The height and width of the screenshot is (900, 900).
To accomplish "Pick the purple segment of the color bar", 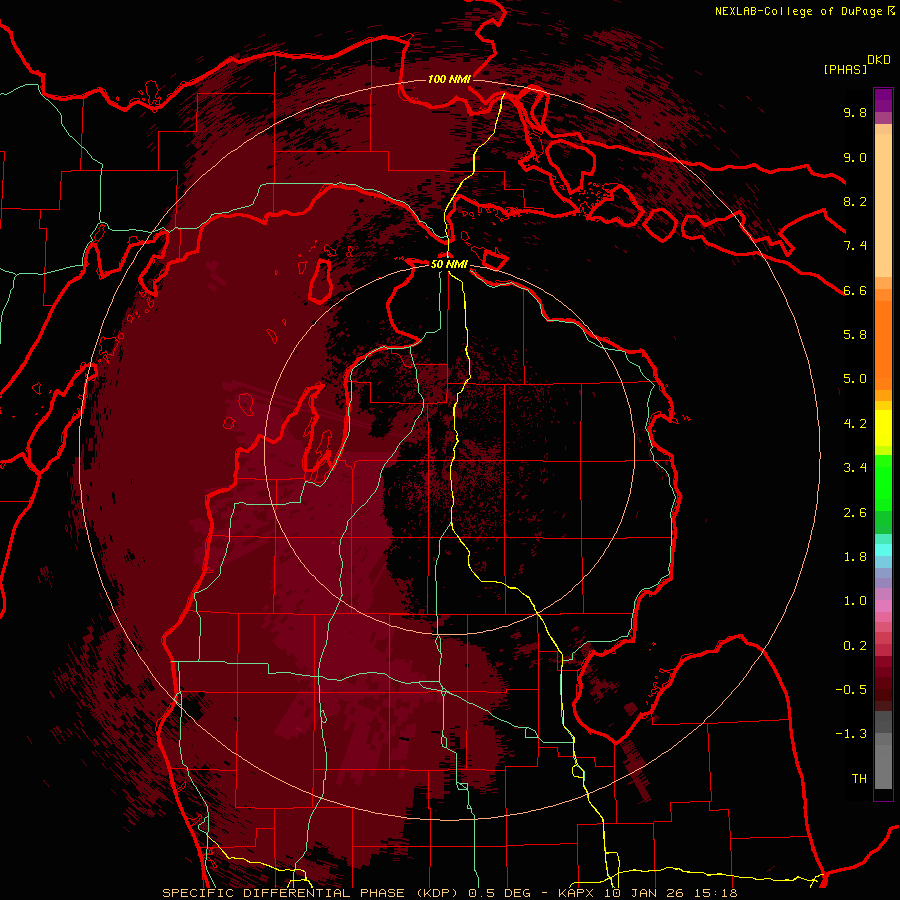I will [883, 100].
